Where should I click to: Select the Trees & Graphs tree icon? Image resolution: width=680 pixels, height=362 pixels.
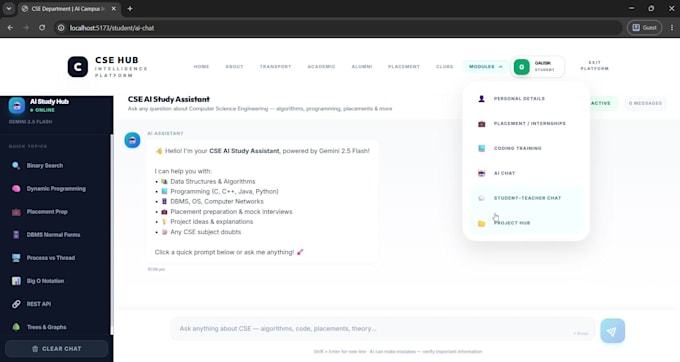click(x=16, y=327)
